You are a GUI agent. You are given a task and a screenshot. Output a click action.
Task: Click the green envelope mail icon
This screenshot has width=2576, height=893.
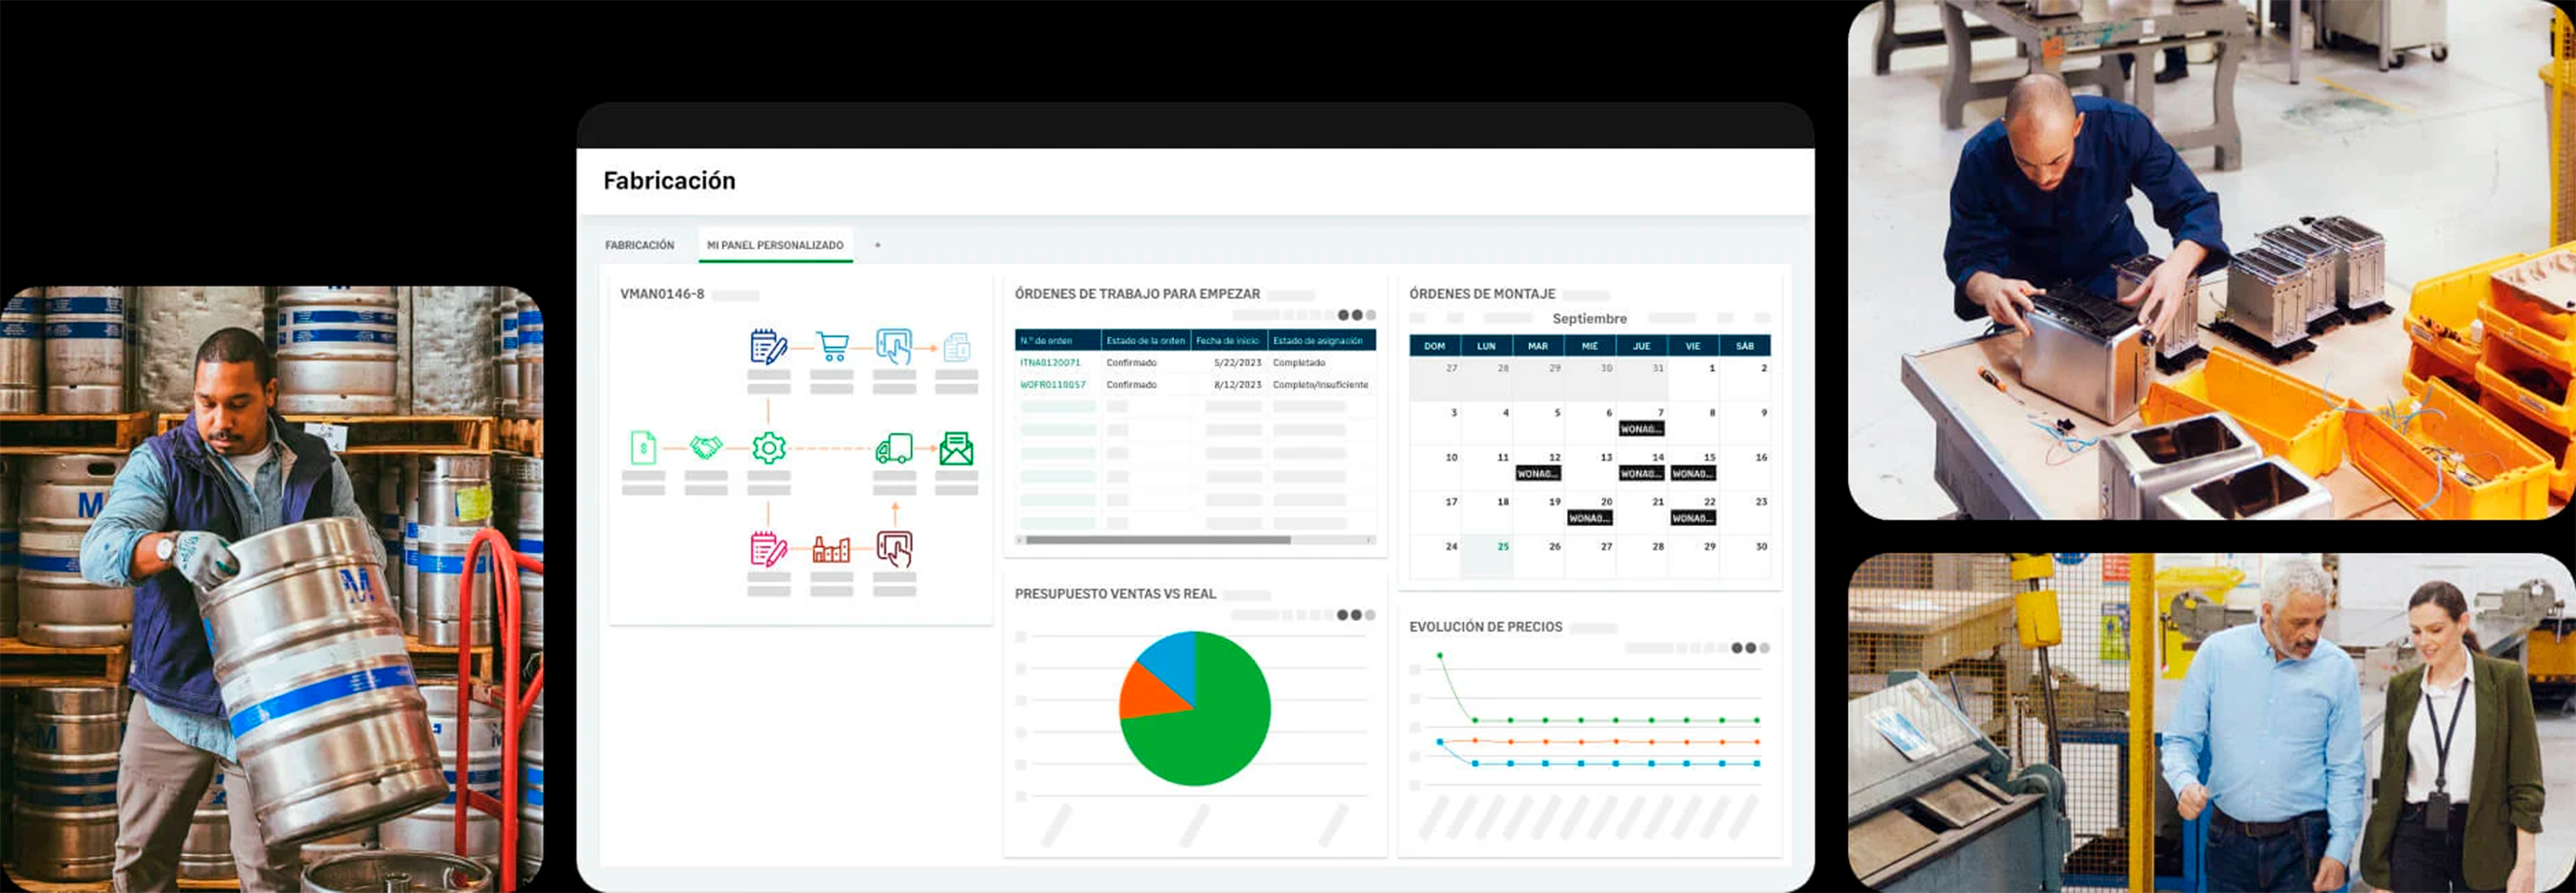point(956,449)
